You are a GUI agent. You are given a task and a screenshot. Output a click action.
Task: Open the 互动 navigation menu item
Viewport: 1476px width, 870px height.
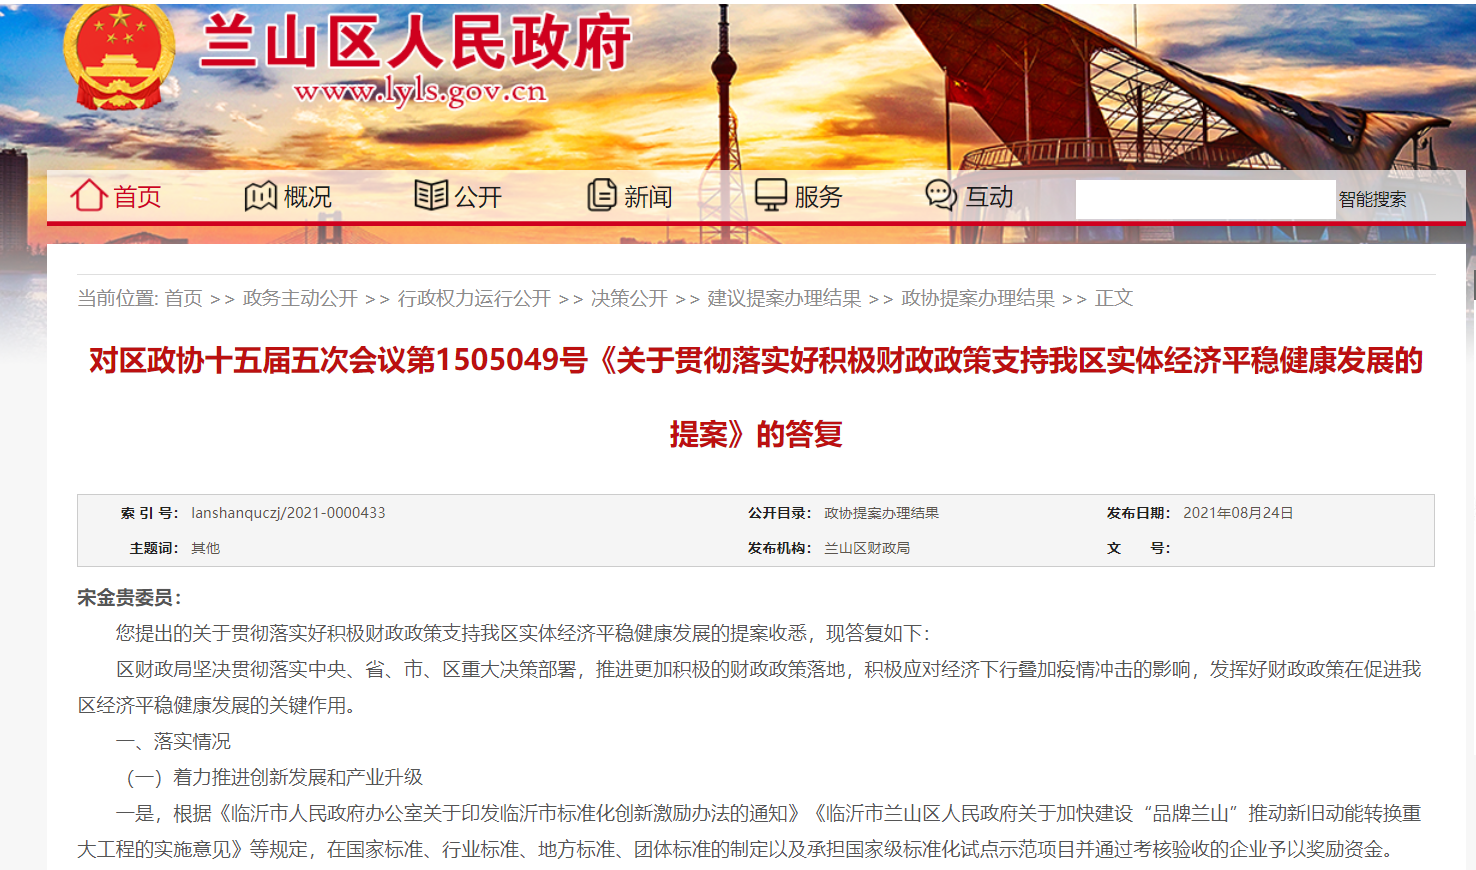[989, 197]
